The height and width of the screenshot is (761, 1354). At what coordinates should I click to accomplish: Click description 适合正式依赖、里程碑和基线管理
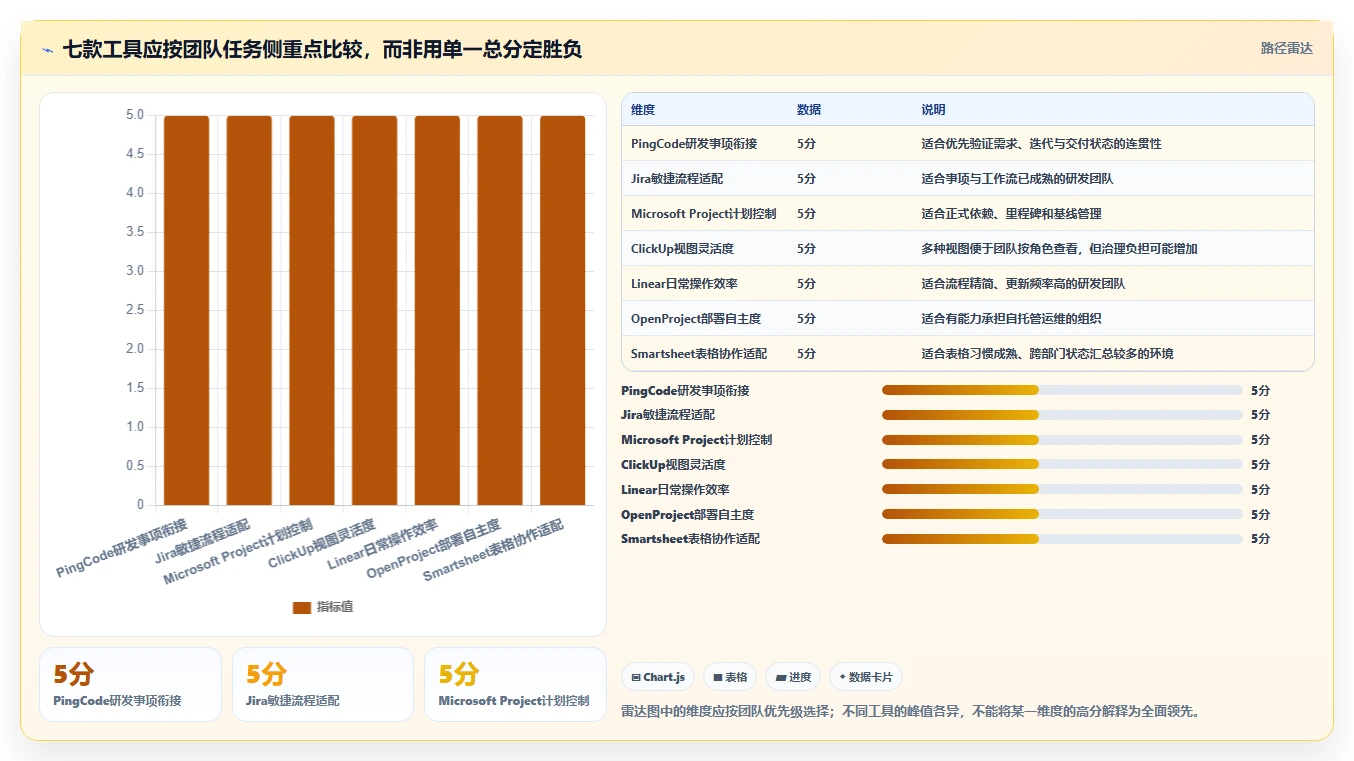point(1011,214)
